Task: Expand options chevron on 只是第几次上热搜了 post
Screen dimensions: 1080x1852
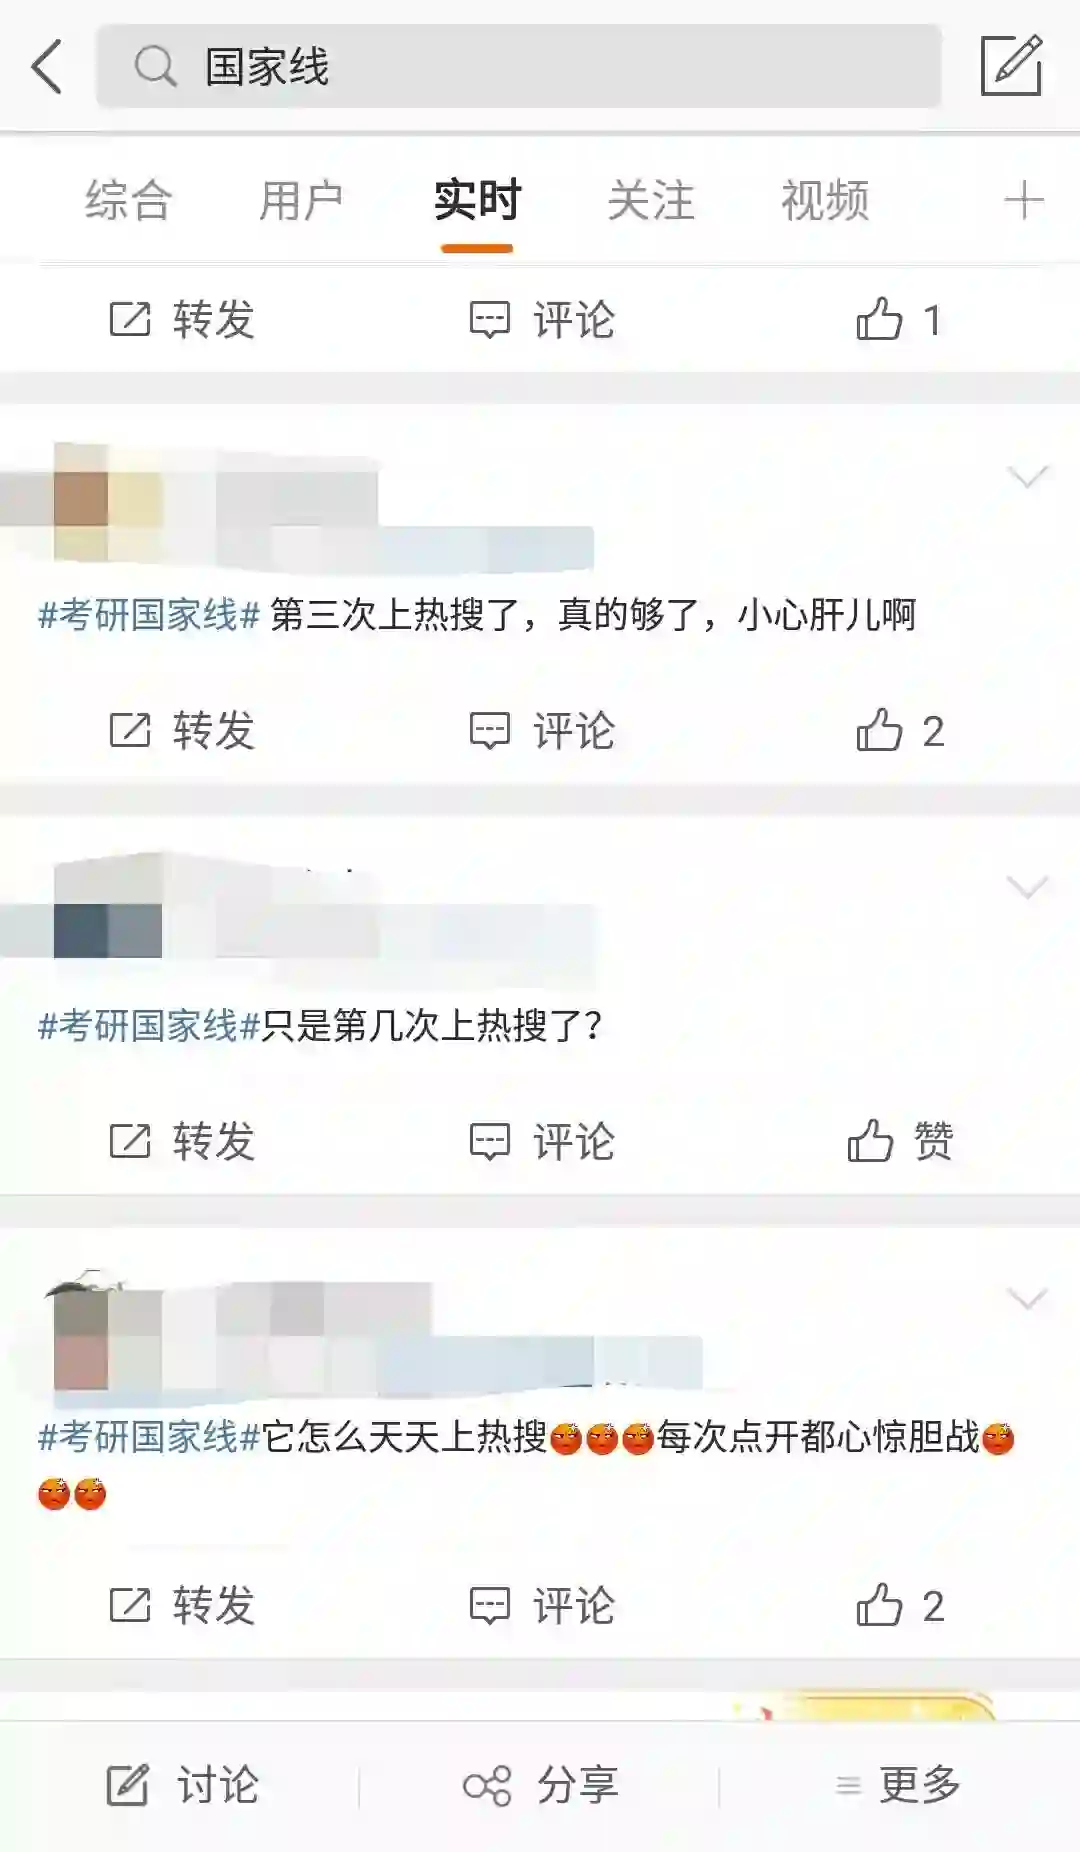Action: (1027, 886)
